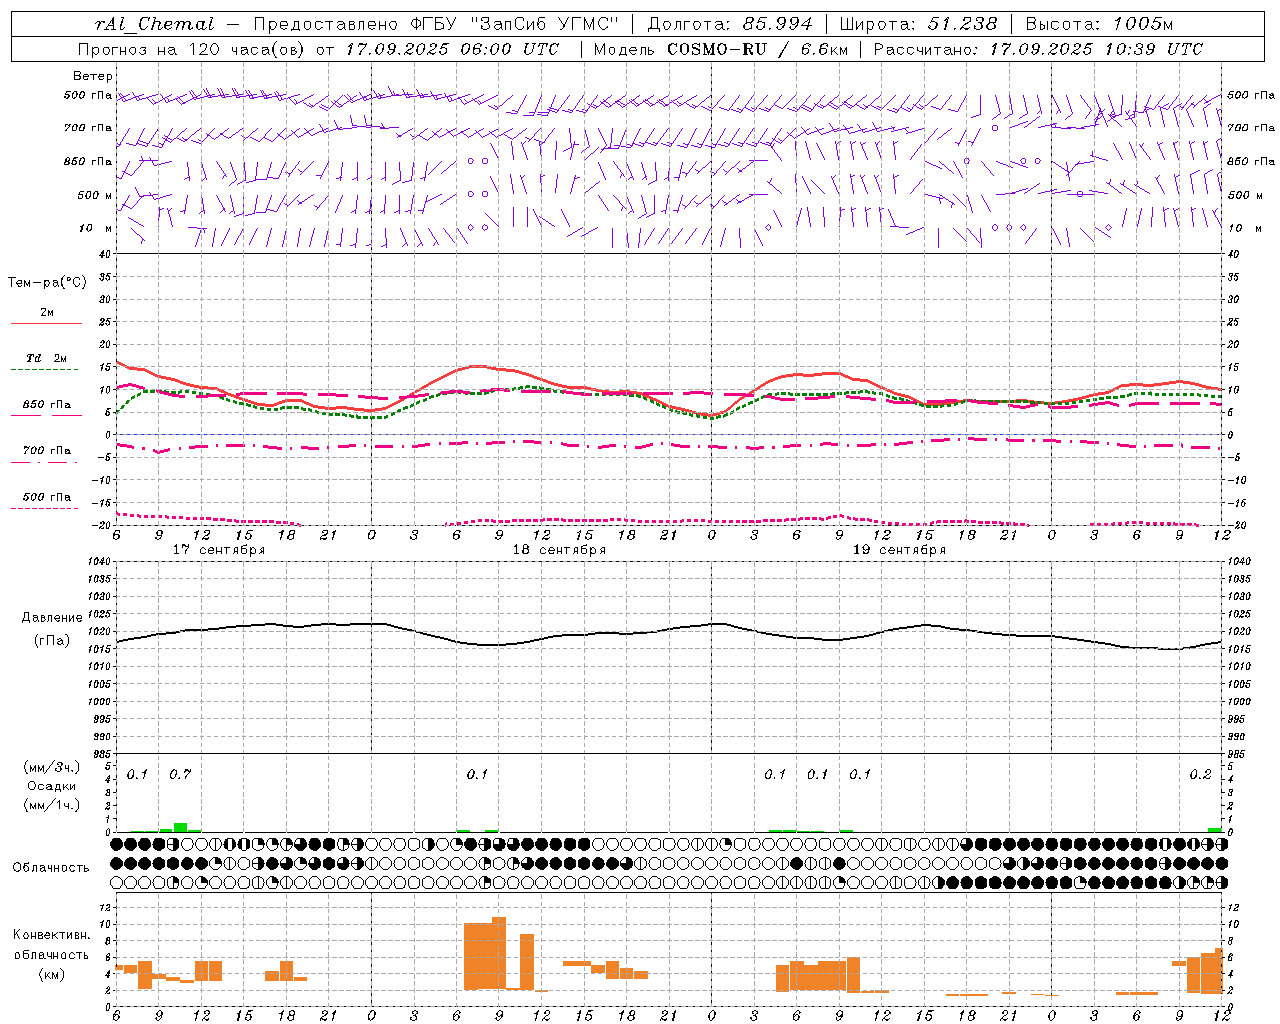
Task: Select the 'Предоставлено ФГБУ ЗапСиб УГМС' provider text
Action: (x=437, y=24)
